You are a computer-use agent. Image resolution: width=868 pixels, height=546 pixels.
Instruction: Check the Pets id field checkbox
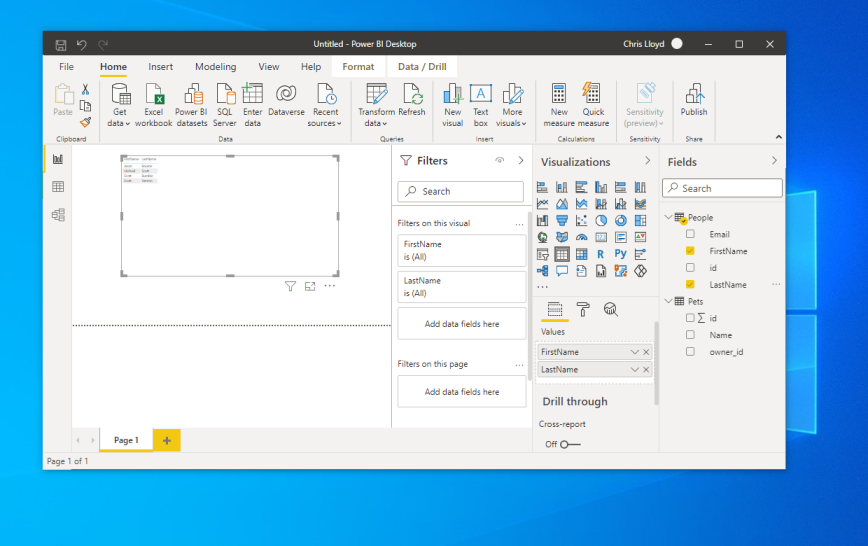click(690, 318)
